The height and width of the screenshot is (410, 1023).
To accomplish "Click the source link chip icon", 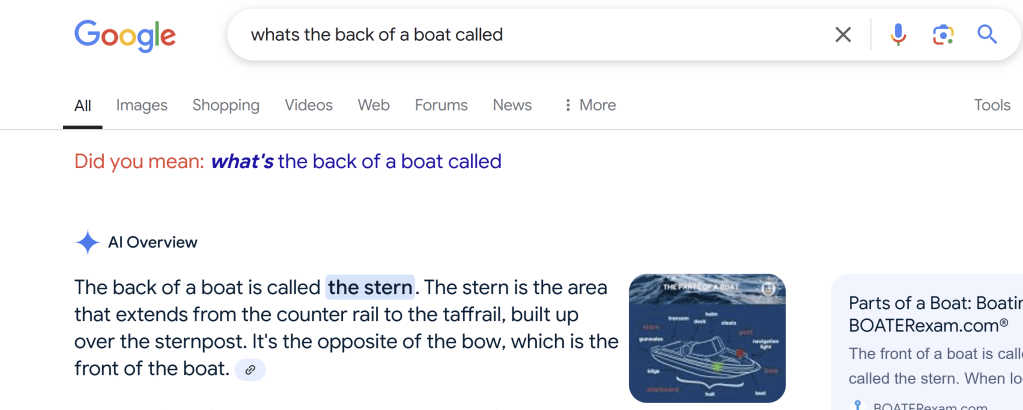I will pyautogui.click(x=250, y=369).
